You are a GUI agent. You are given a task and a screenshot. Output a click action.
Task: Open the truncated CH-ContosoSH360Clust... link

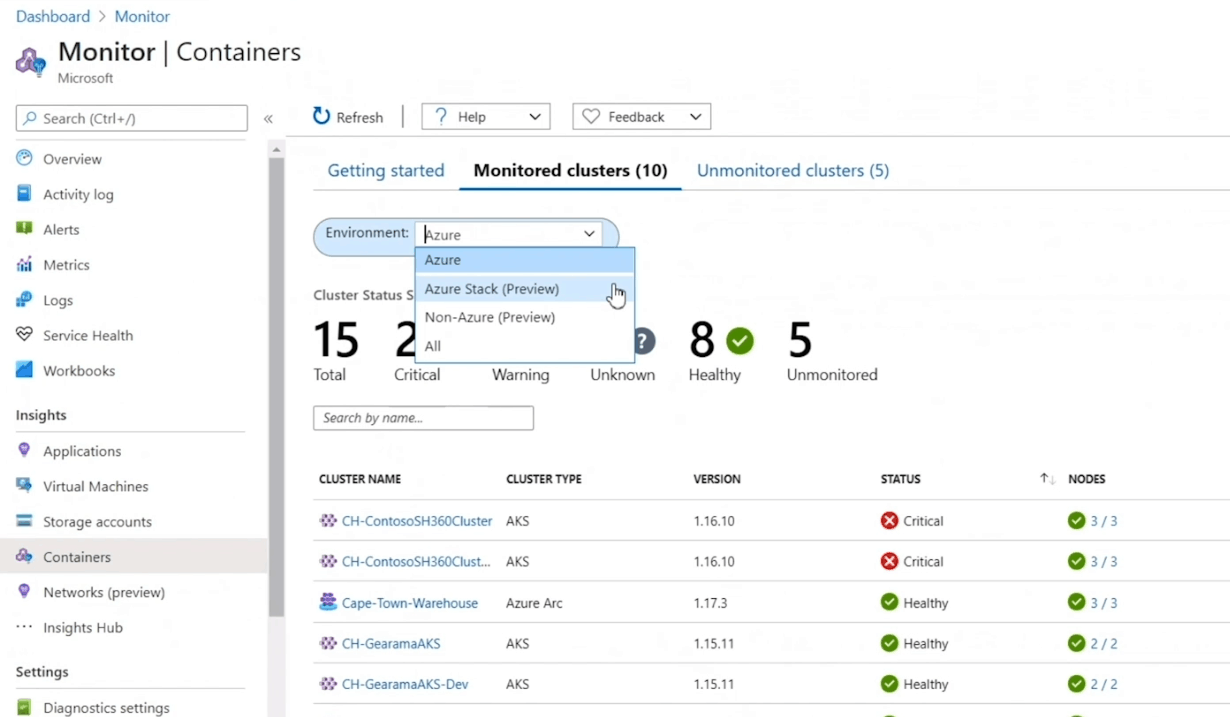pyautogui.click(x=416, y=562)
